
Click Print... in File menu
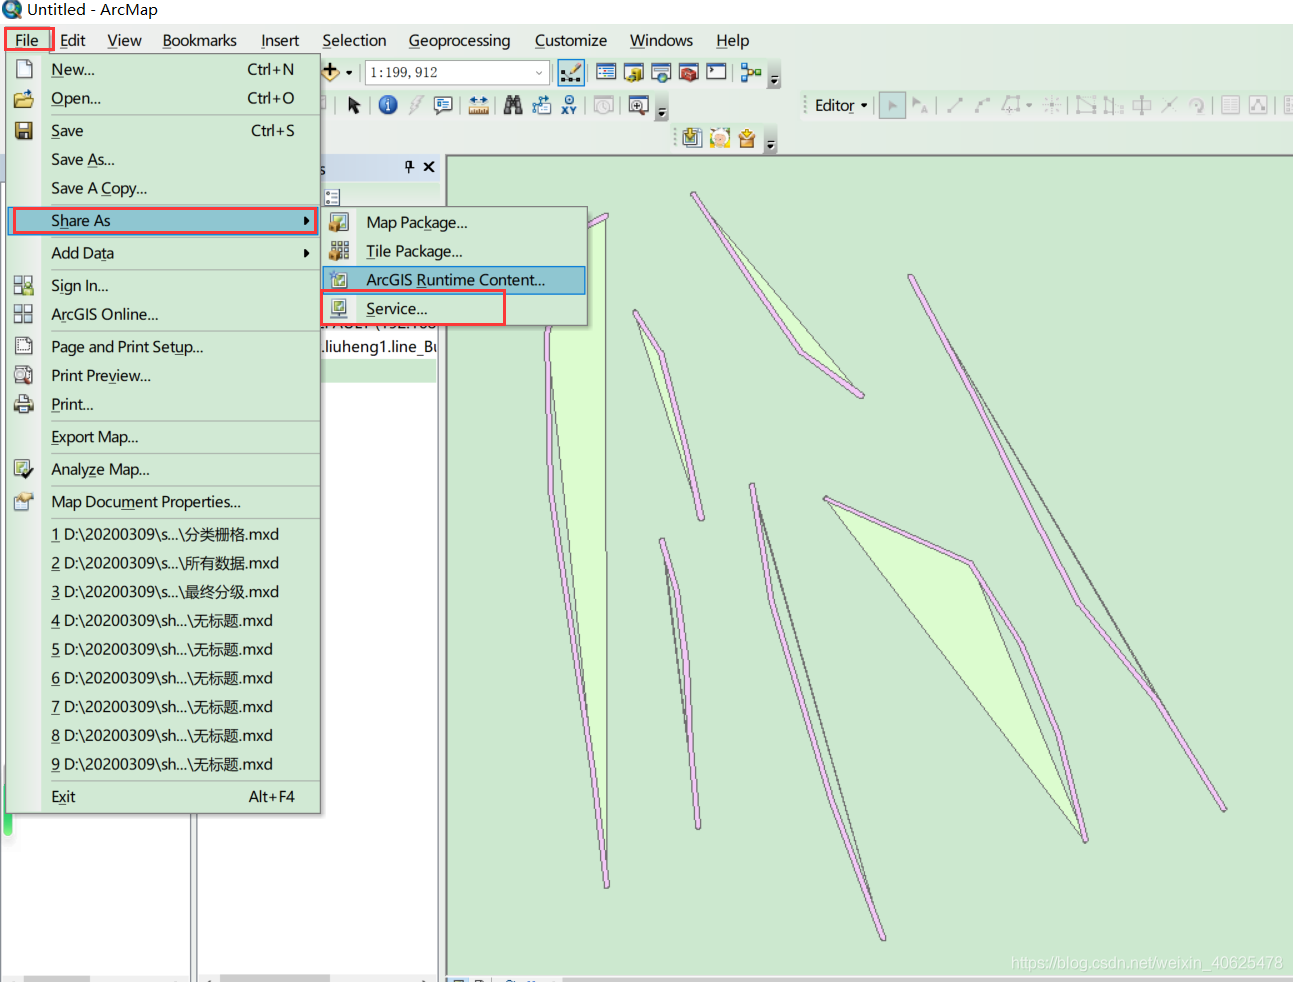[163, 405]
